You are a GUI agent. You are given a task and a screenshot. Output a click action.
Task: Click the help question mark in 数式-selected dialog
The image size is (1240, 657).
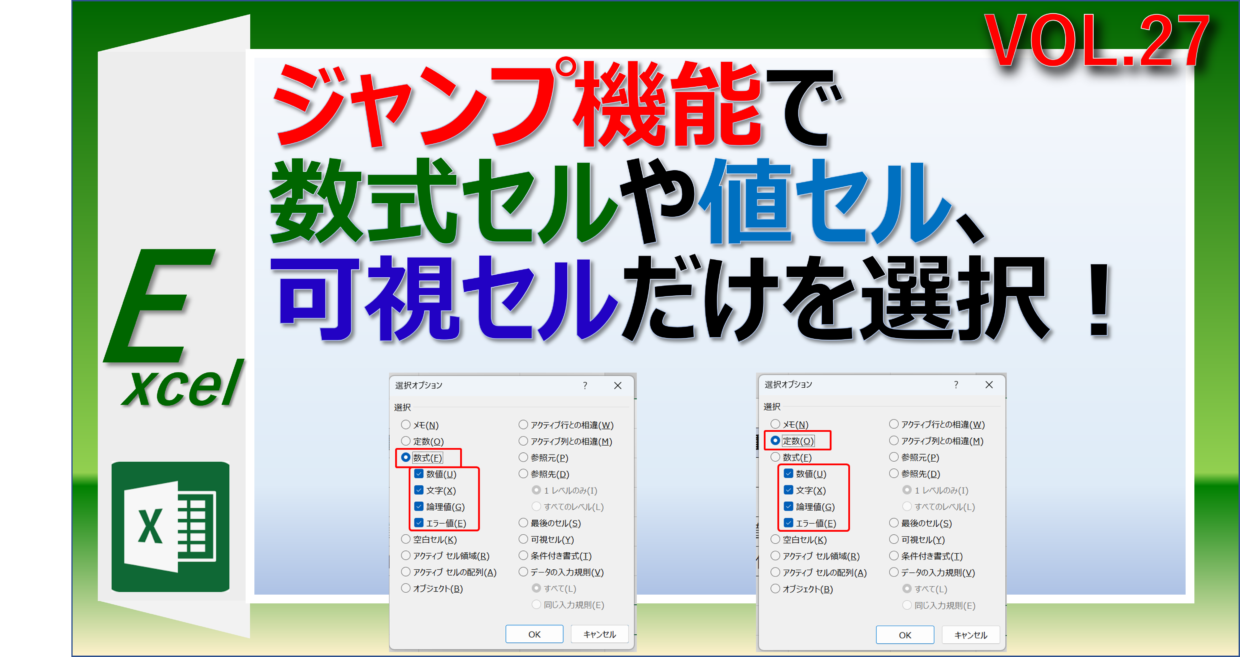[x=585, y=385]
